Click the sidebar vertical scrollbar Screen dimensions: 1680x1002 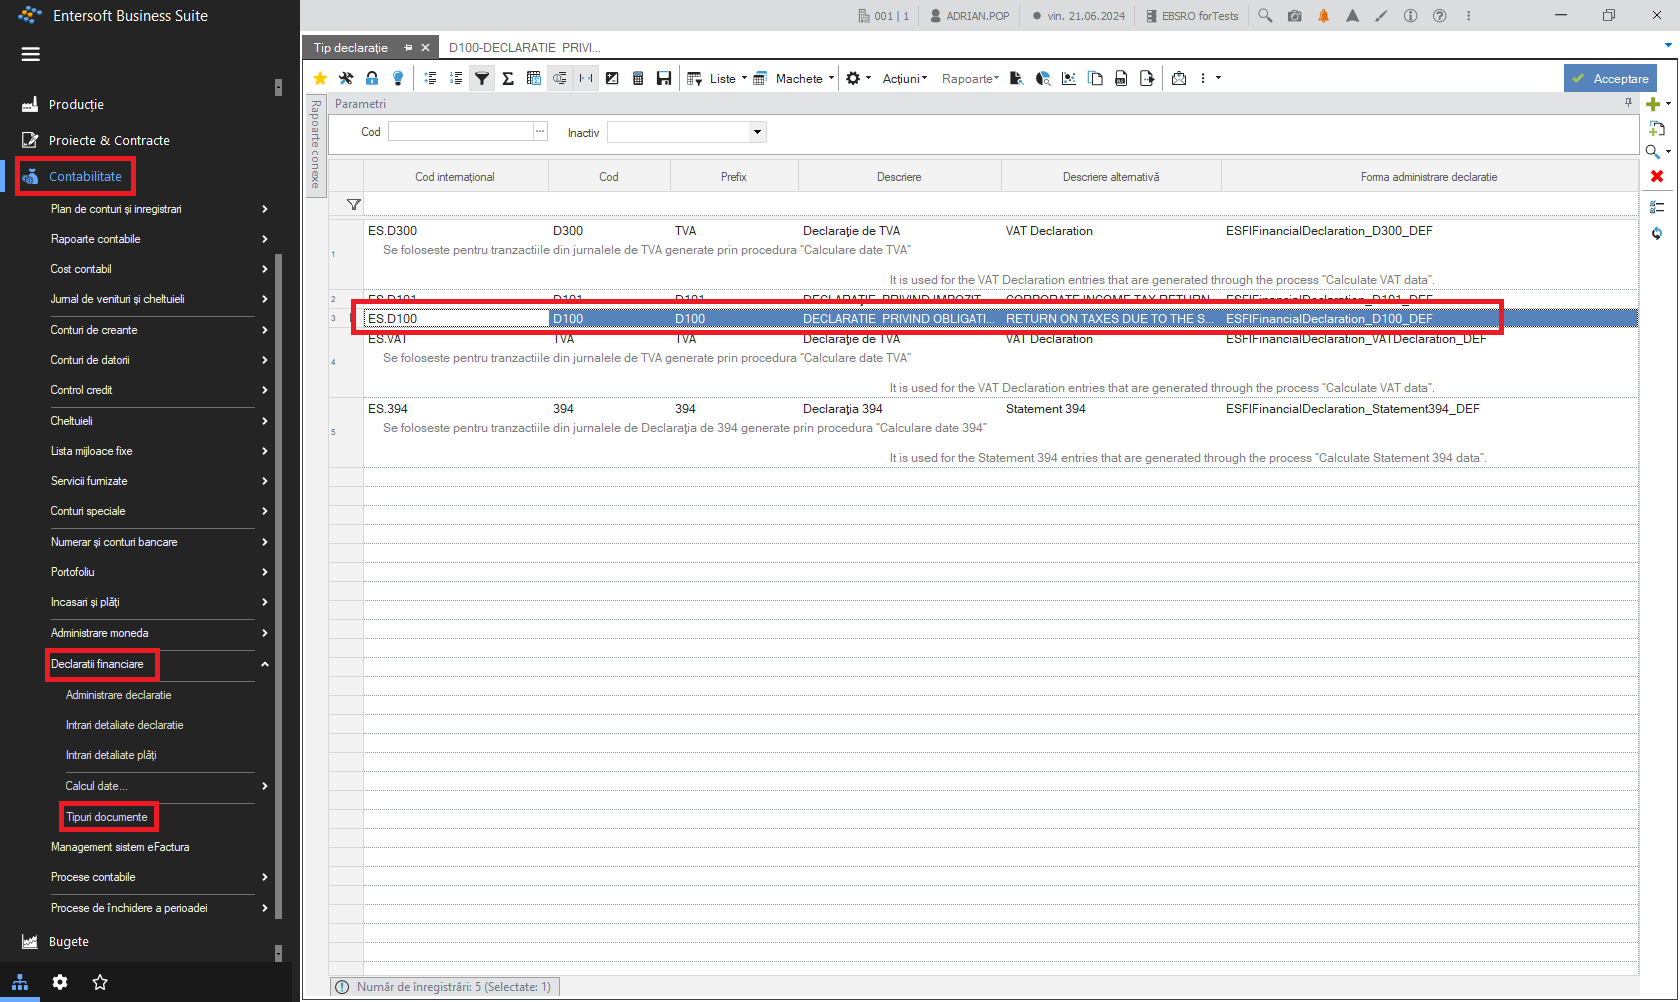279,585
